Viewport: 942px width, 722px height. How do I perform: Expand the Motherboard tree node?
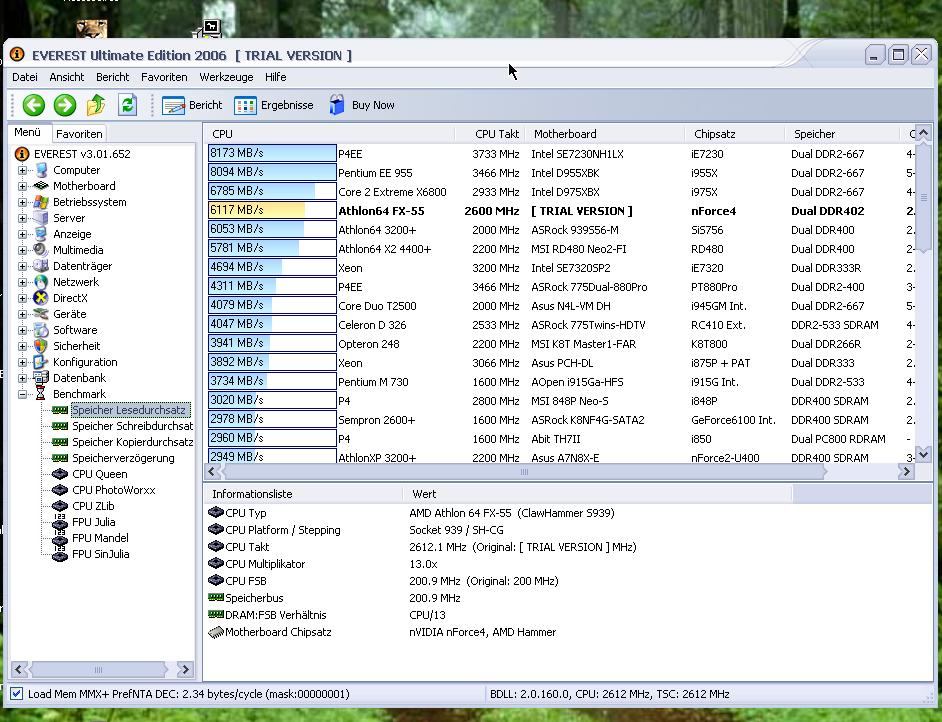[x=22, y=186]
